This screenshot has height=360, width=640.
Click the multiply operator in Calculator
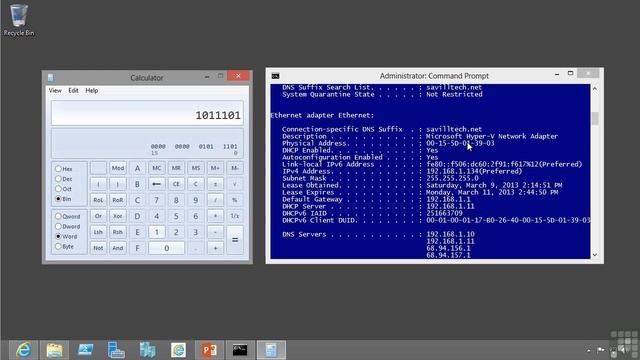pos(215,216)
